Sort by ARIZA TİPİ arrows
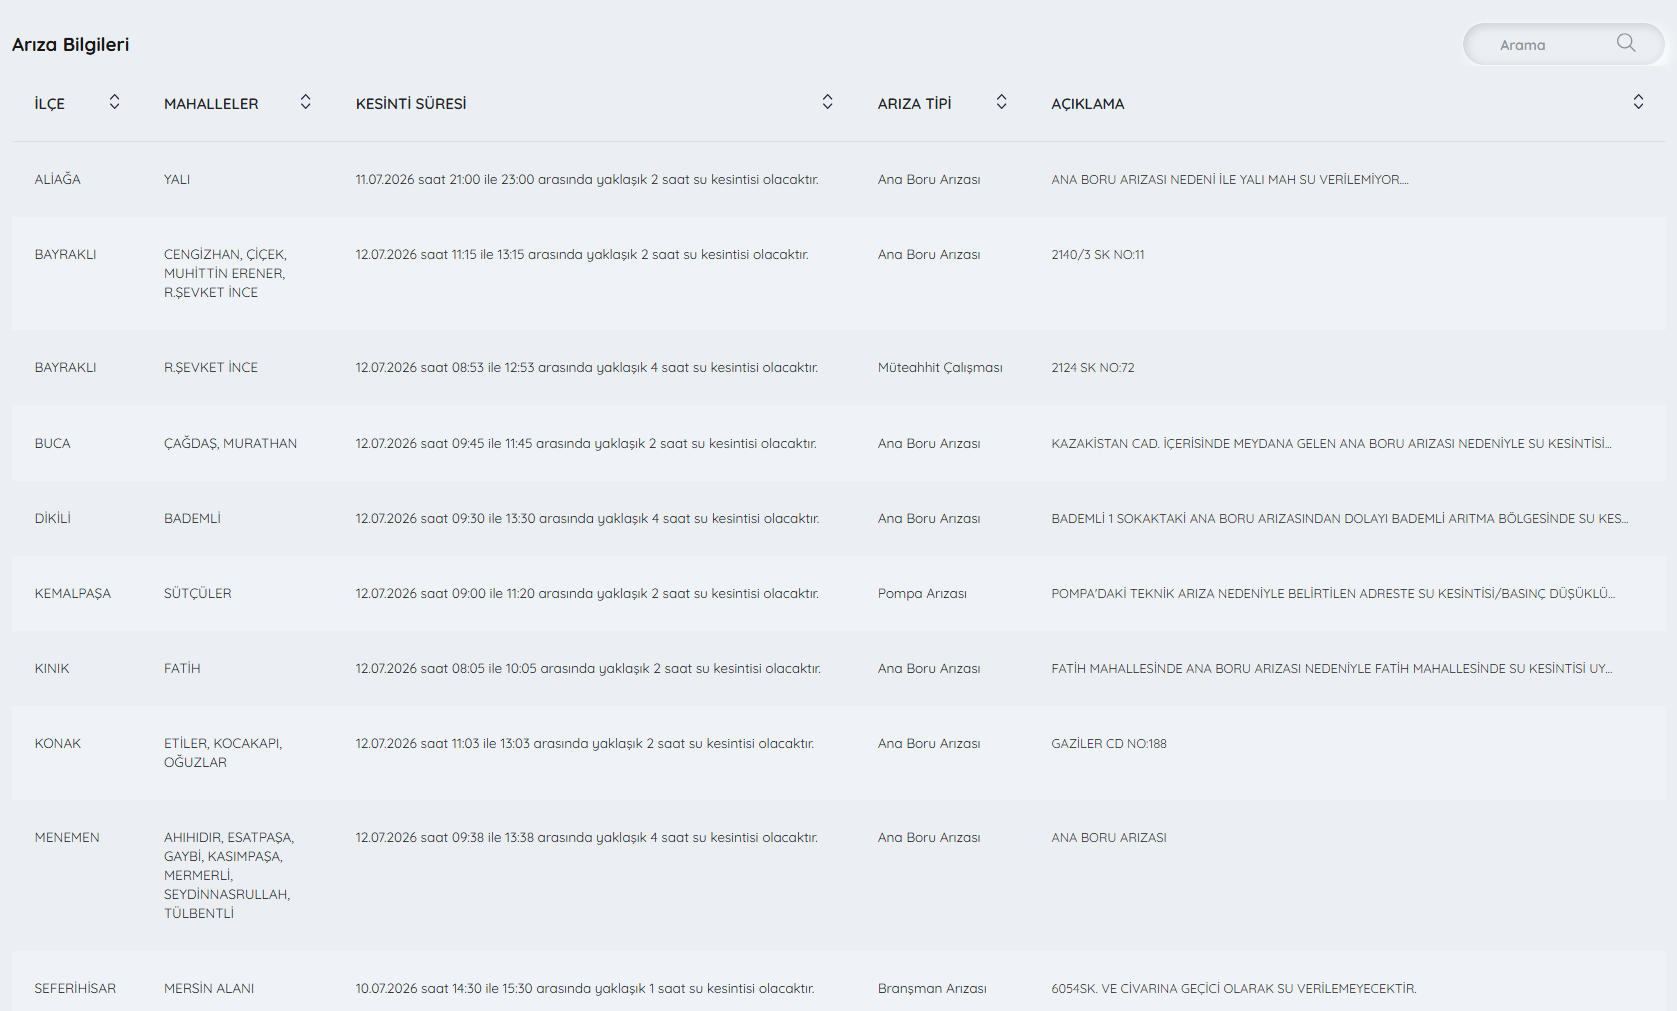 (x=1002, y=102)
